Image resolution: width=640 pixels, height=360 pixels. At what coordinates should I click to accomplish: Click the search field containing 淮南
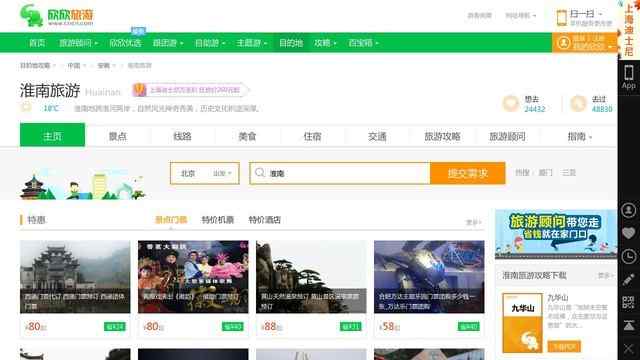(340, 173)
